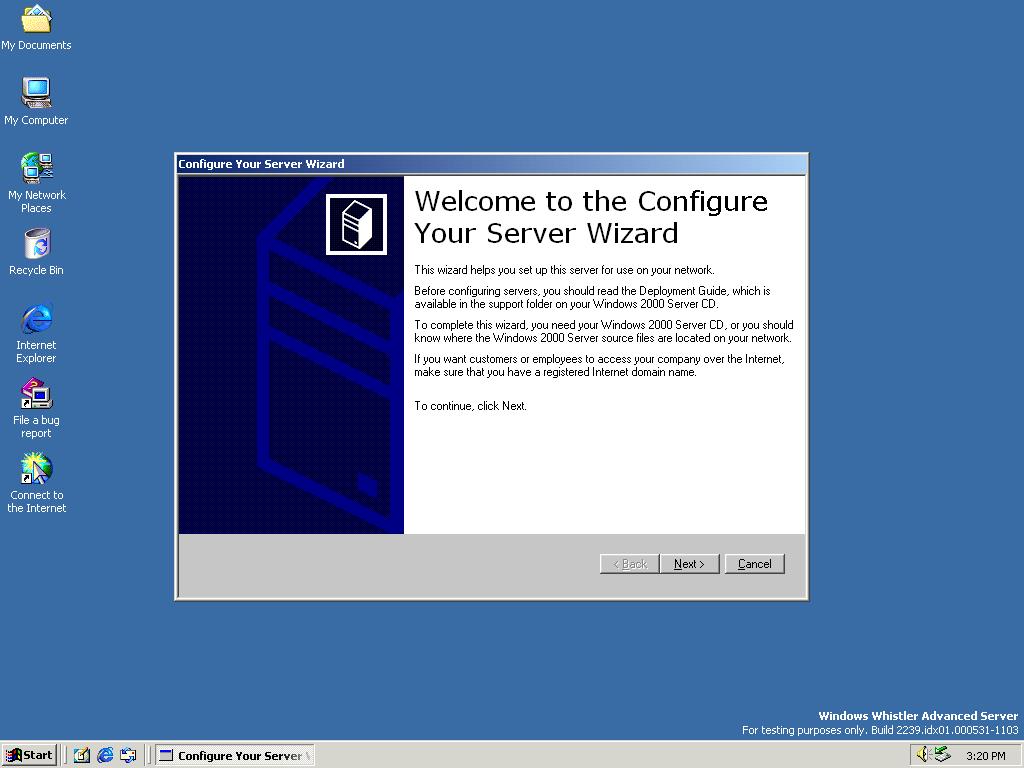
Task: Click the server icon in wizard banner
Action: 356,224
